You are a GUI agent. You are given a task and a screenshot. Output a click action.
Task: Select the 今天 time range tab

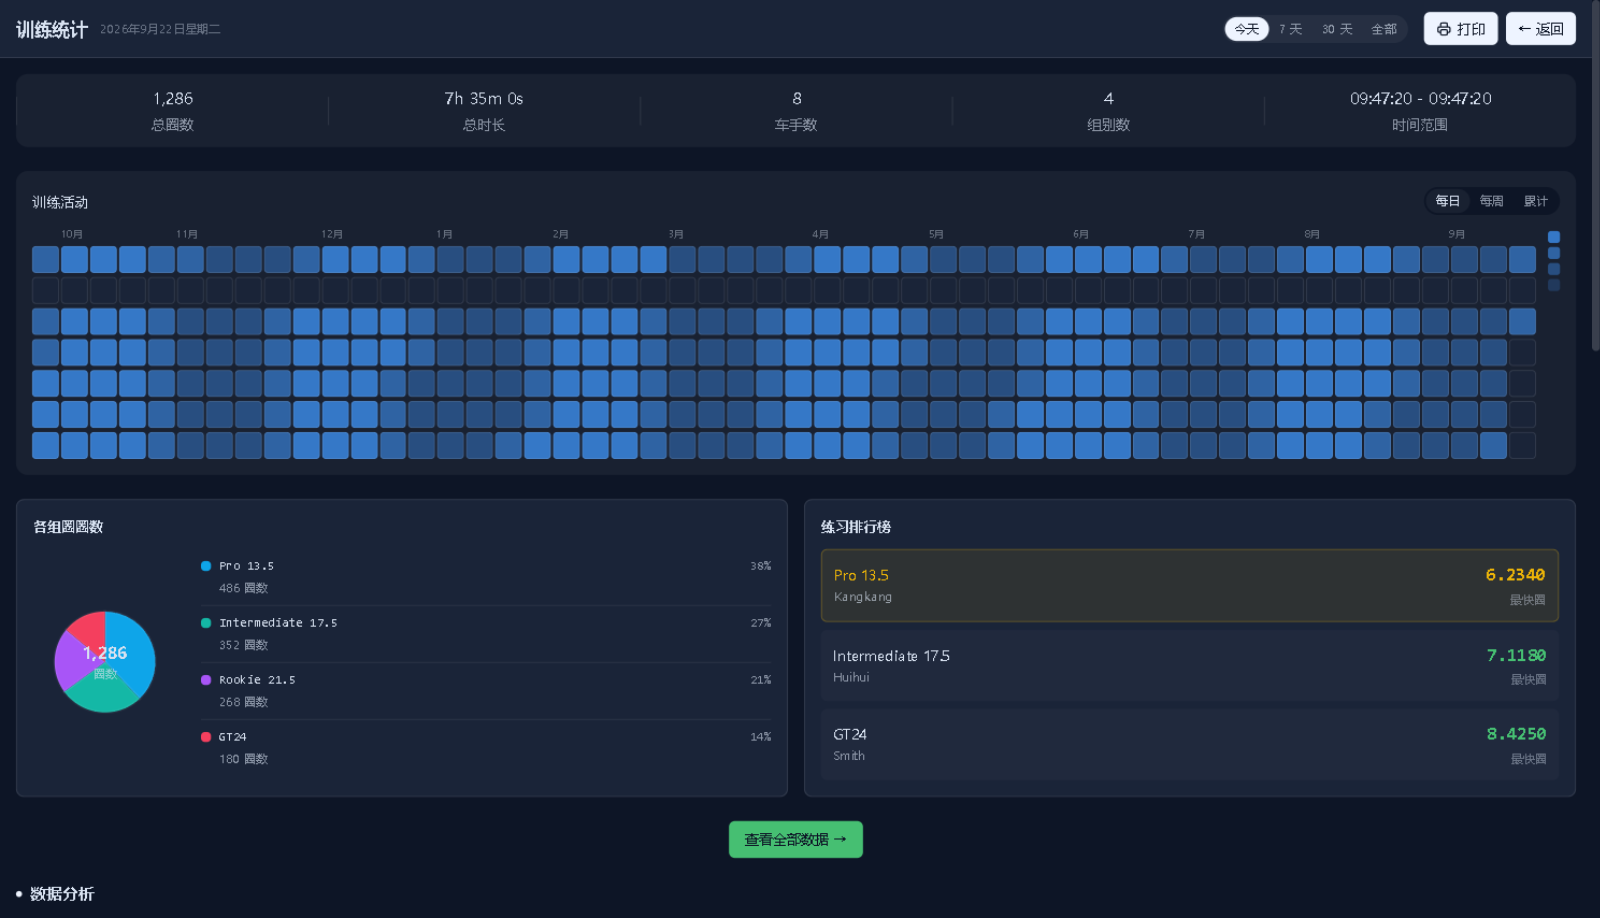tap(1246, 29)
